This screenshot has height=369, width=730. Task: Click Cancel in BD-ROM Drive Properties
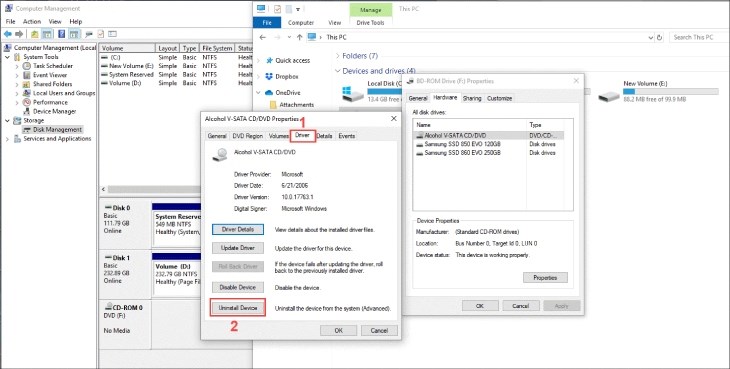(520, 306)
